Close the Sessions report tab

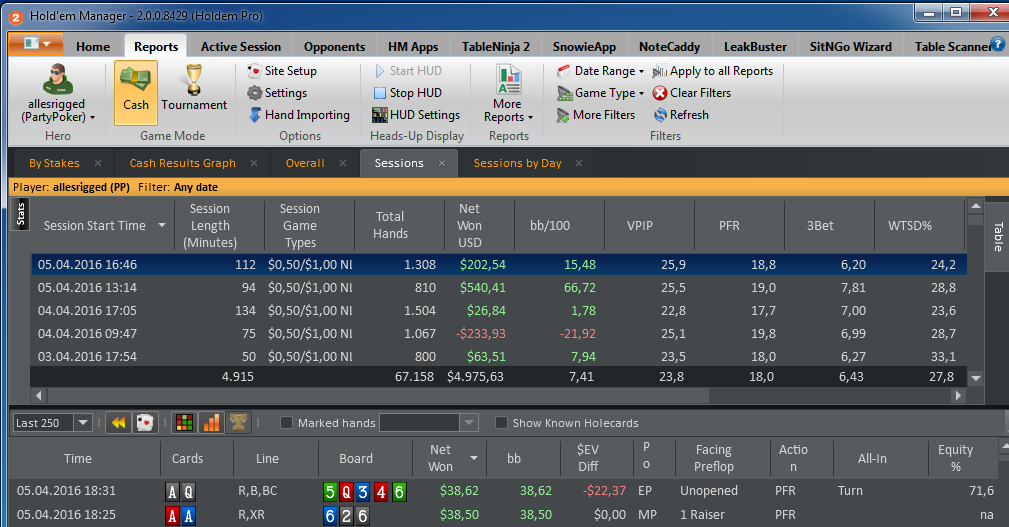click(442, 163)
